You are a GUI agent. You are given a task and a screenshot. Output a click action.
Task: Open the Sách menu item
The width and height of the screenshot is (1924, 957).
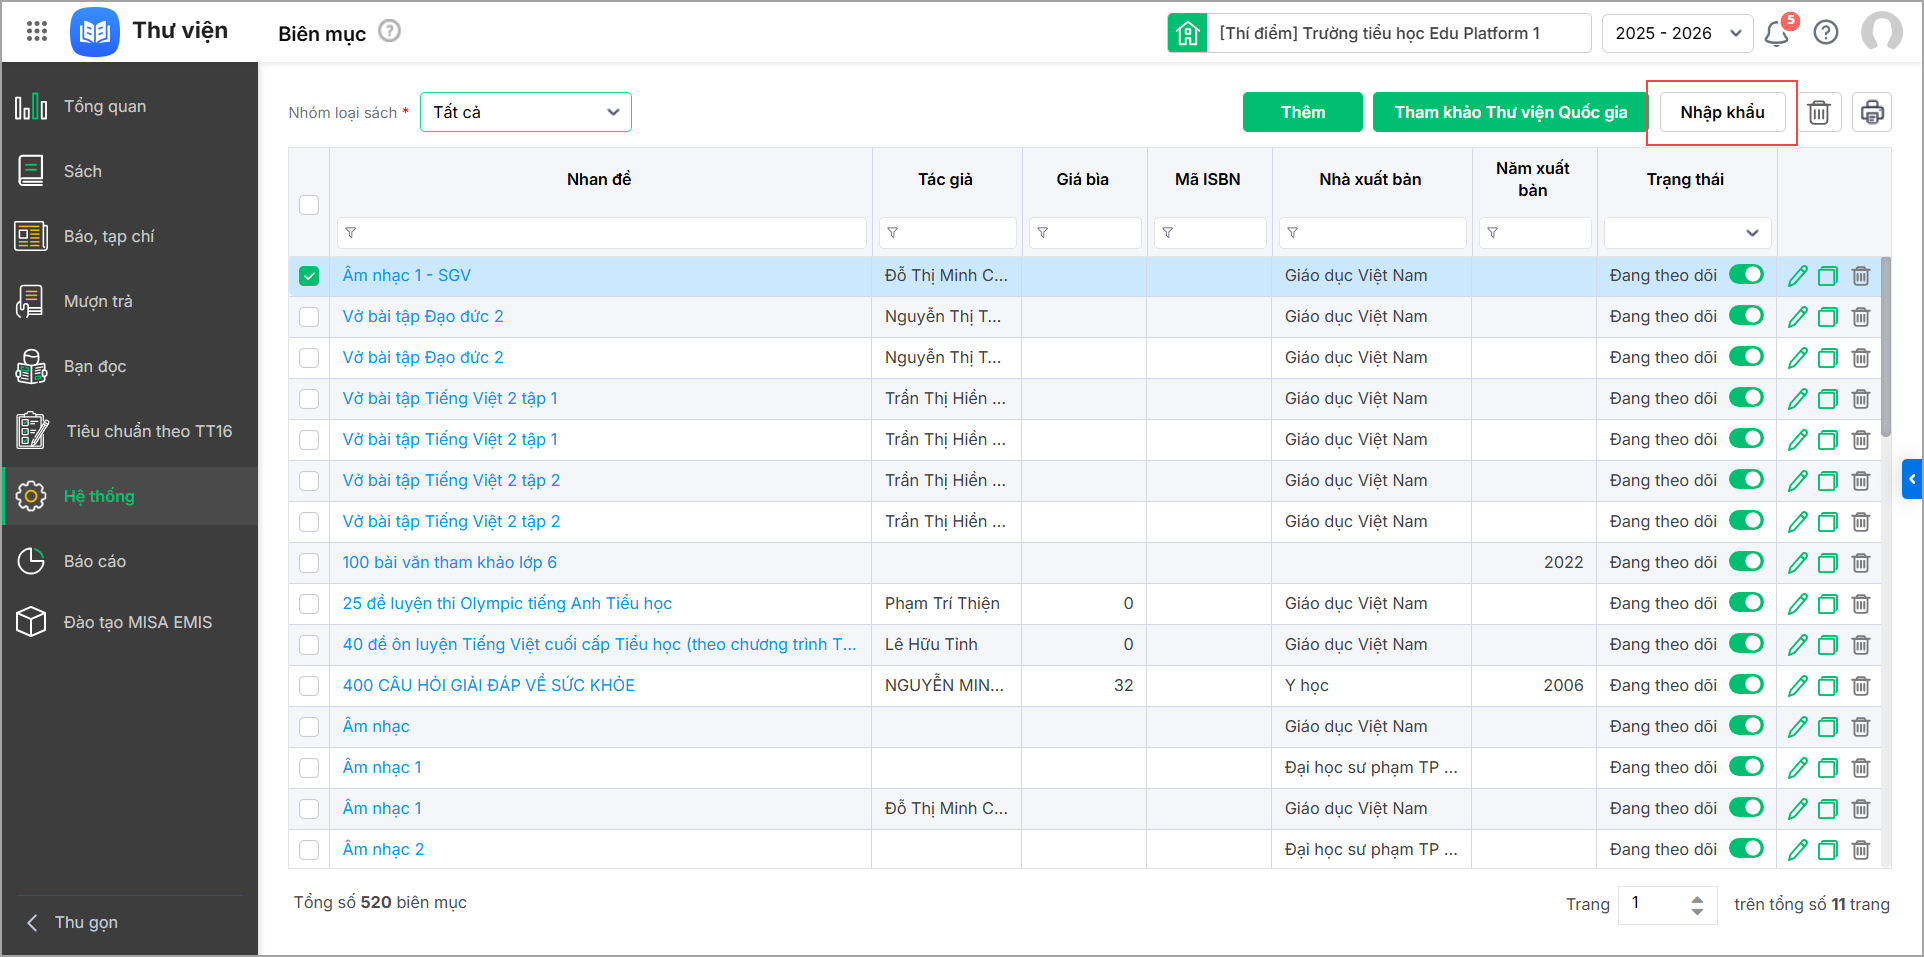coord(130,171)
